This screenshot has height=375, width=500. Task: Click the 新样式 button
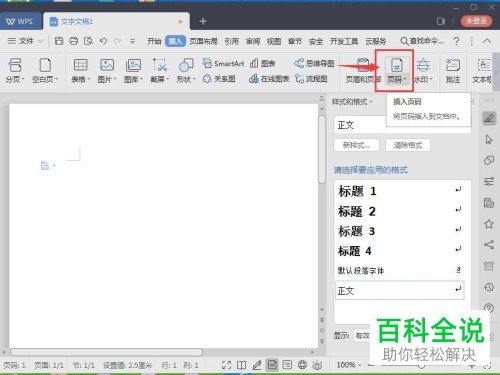pyautogui.click(x=356, y=145)
